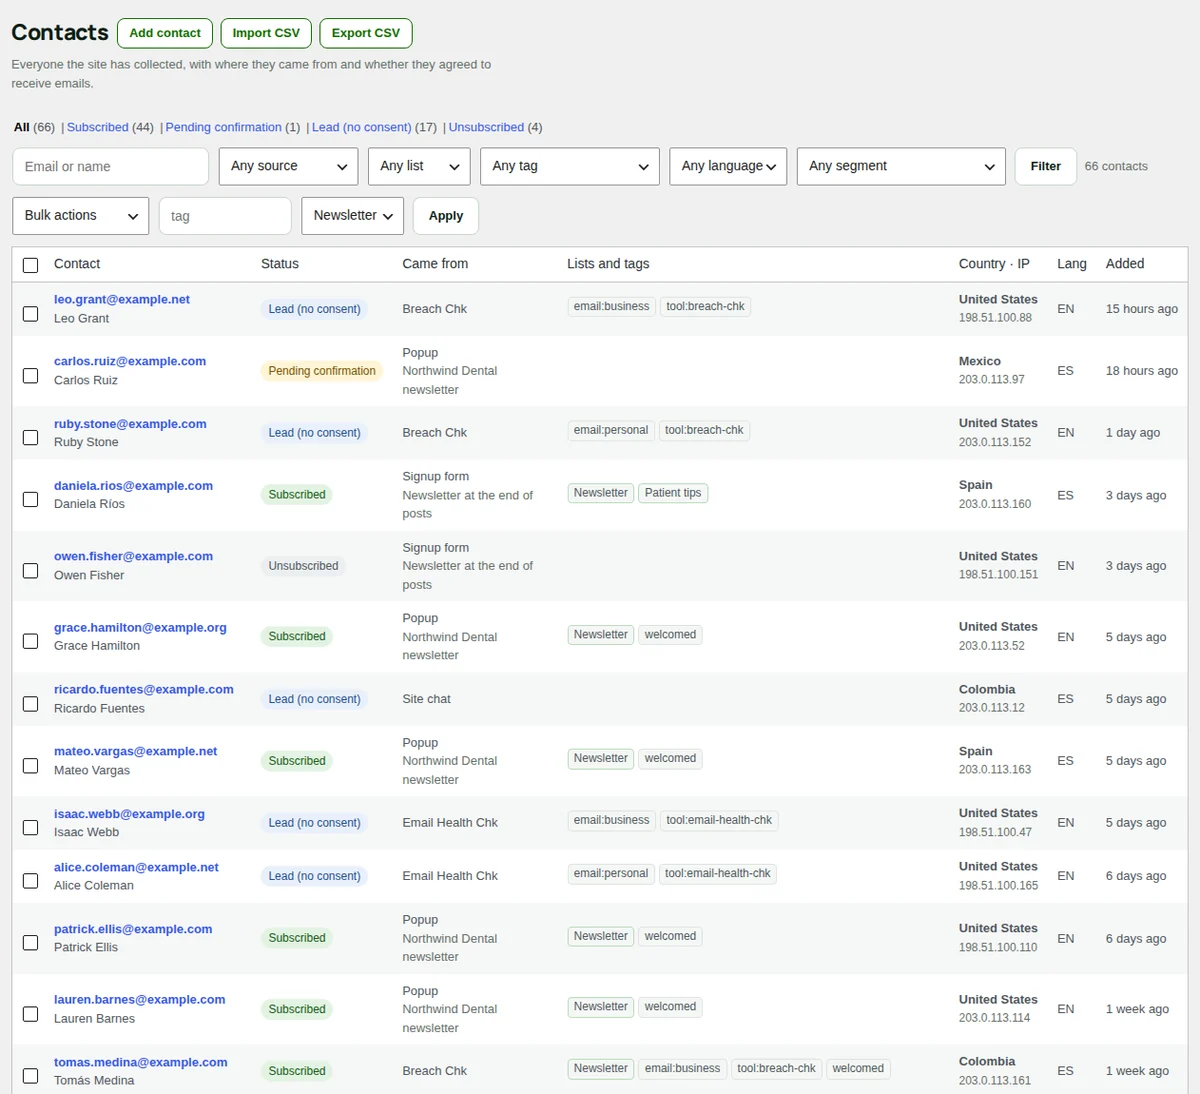This screenshot has height=1094, width=1200.
Task: Open the Newsletter list dropdown
Action: coord(352,216)
